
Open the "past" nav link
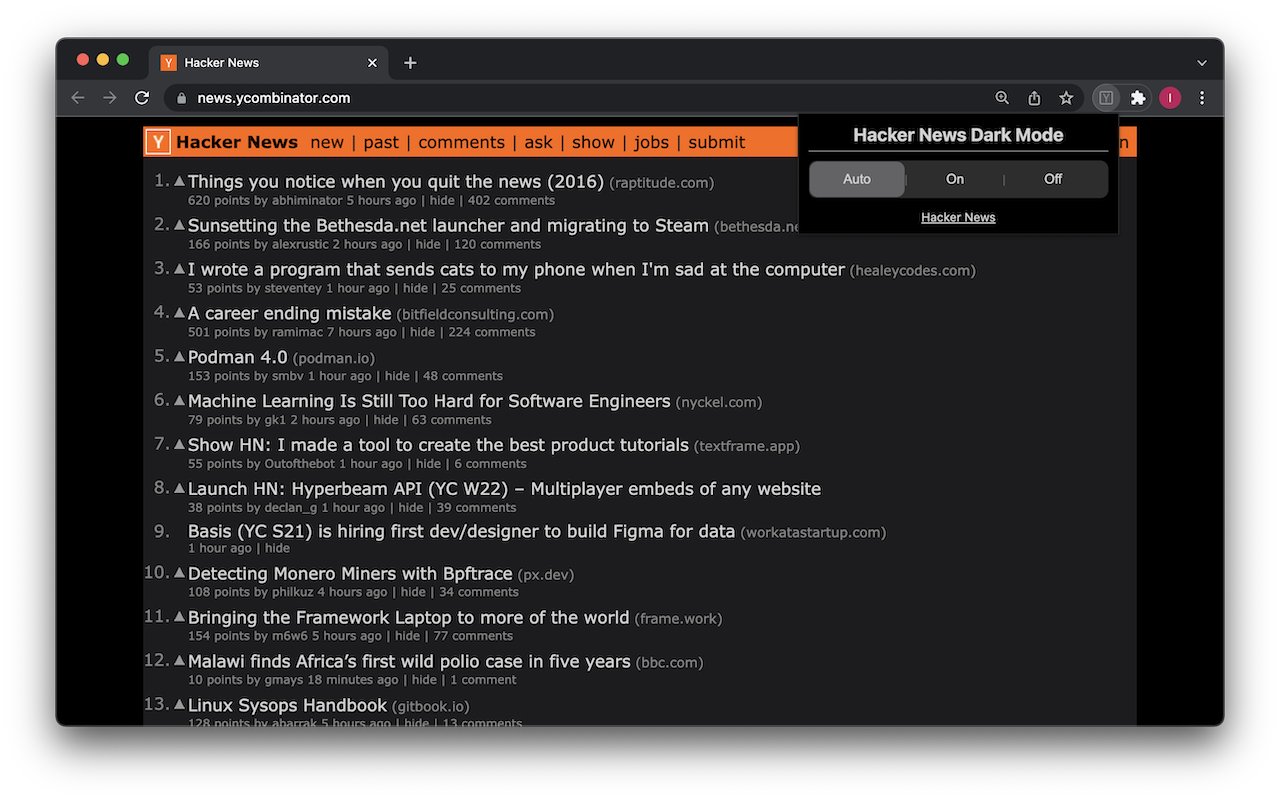tap(381, 142)
